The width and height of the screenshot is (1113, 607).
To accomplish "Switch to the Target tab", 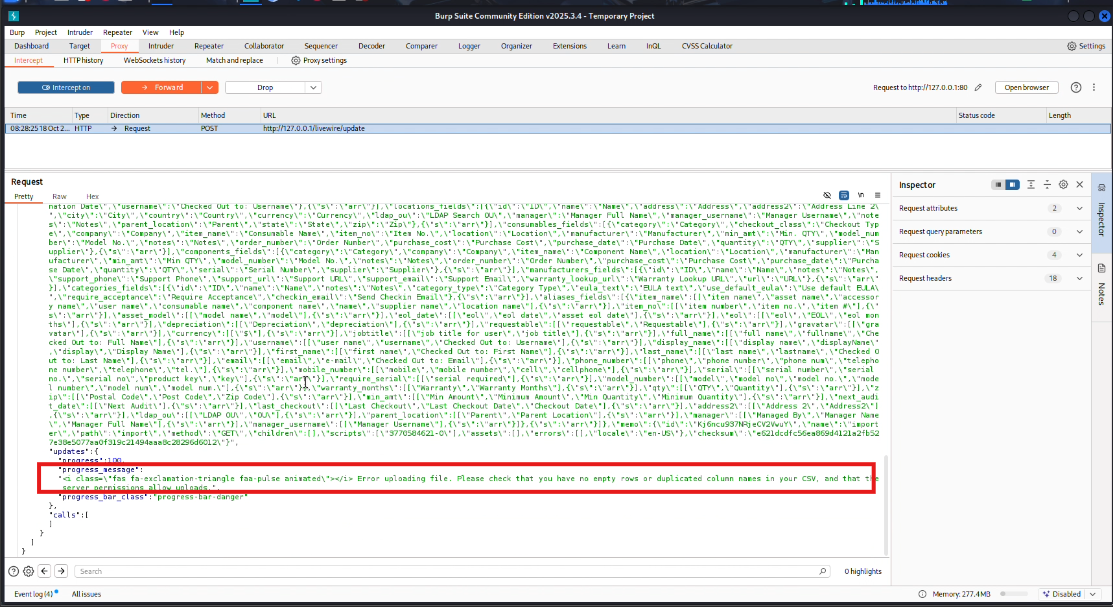I will (x=80, y=46).
